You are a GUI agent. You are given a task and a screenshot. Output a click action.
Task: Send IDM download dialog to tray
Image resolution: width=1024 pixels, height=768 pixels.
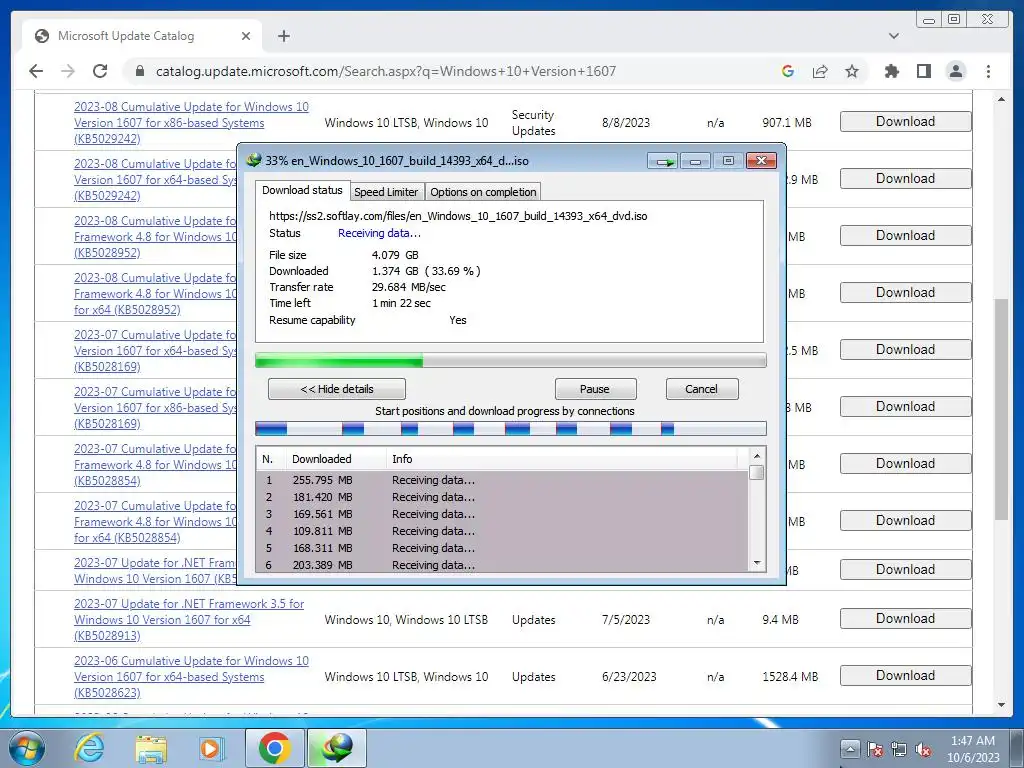point(664,161)
